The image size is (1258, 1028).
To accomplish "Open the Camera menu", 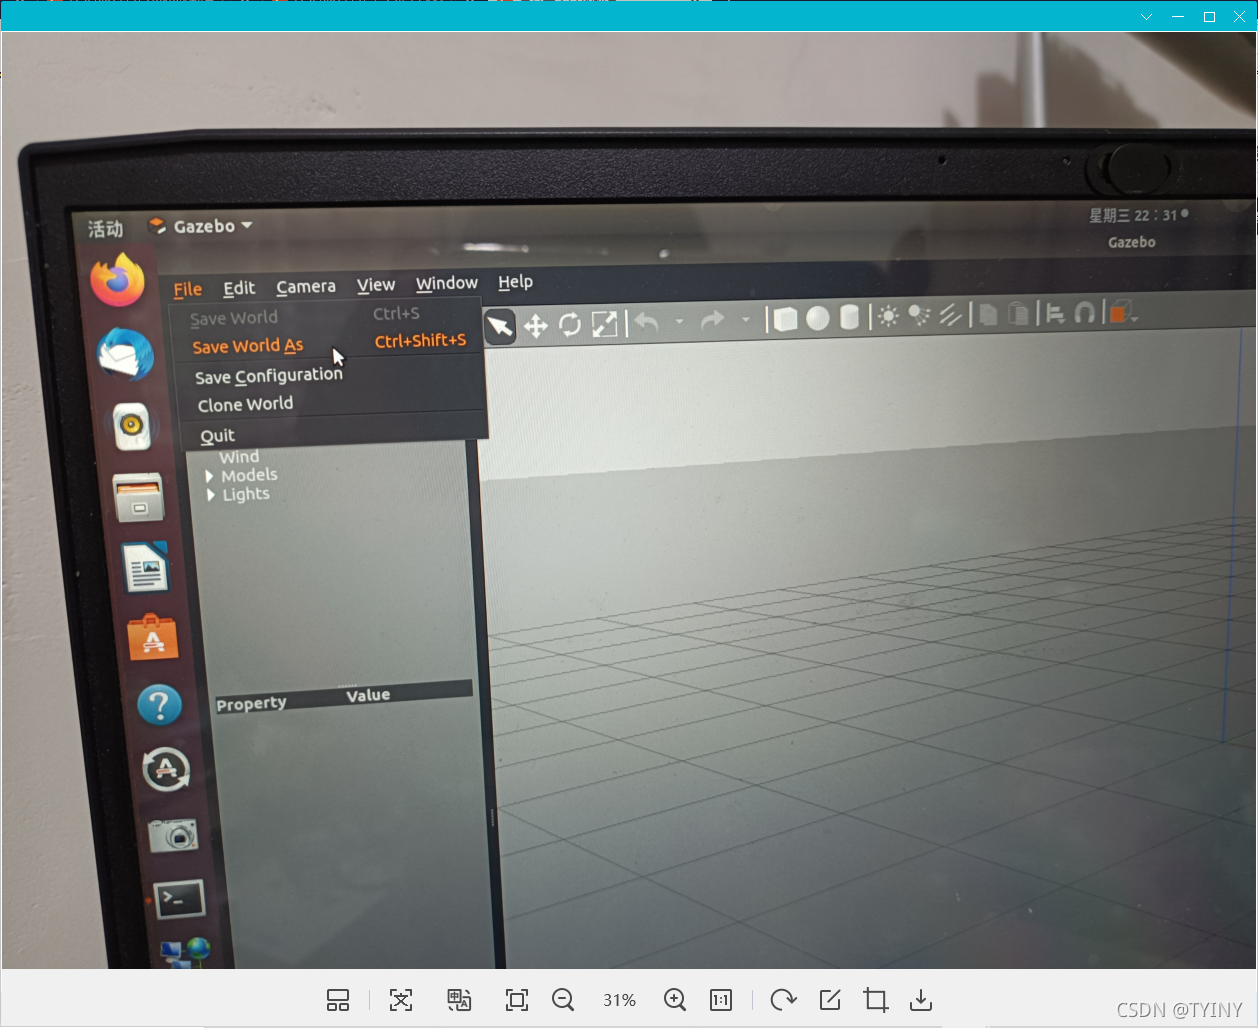I will pyautogui.click(x=306, y=287).
